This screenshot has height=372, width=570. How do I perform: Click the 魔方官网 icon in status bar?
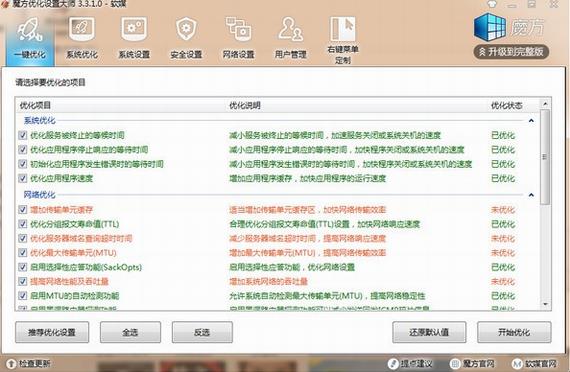coord(455,363)
